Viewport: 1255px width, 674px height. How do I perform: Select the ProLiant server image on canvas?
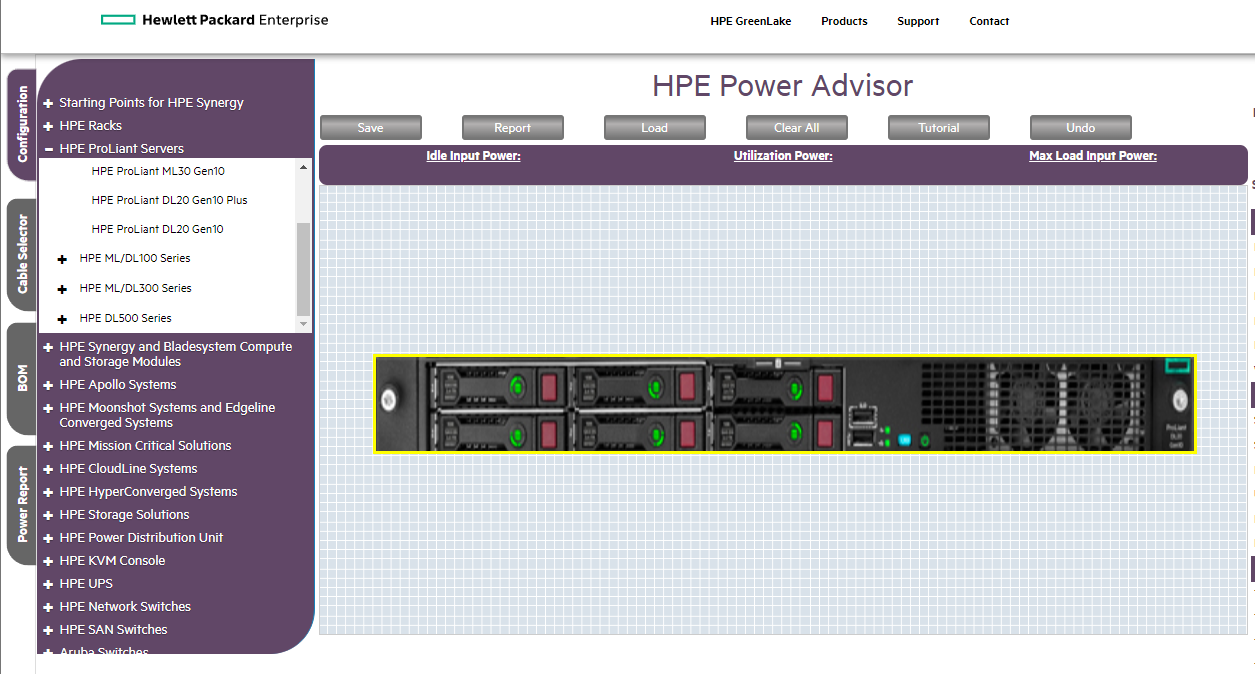[785, 404]
